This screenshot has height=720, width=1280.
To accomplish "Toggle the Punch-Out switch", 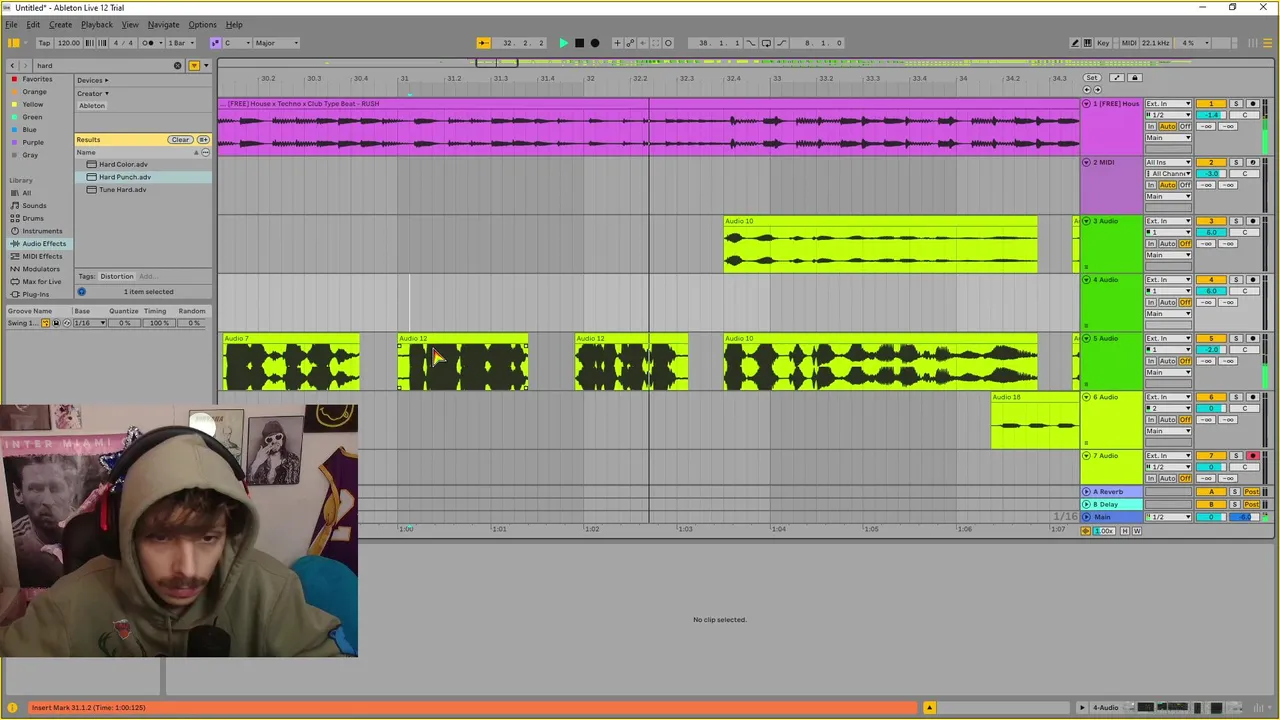I will pyautogui.click(x=781, y=43).
